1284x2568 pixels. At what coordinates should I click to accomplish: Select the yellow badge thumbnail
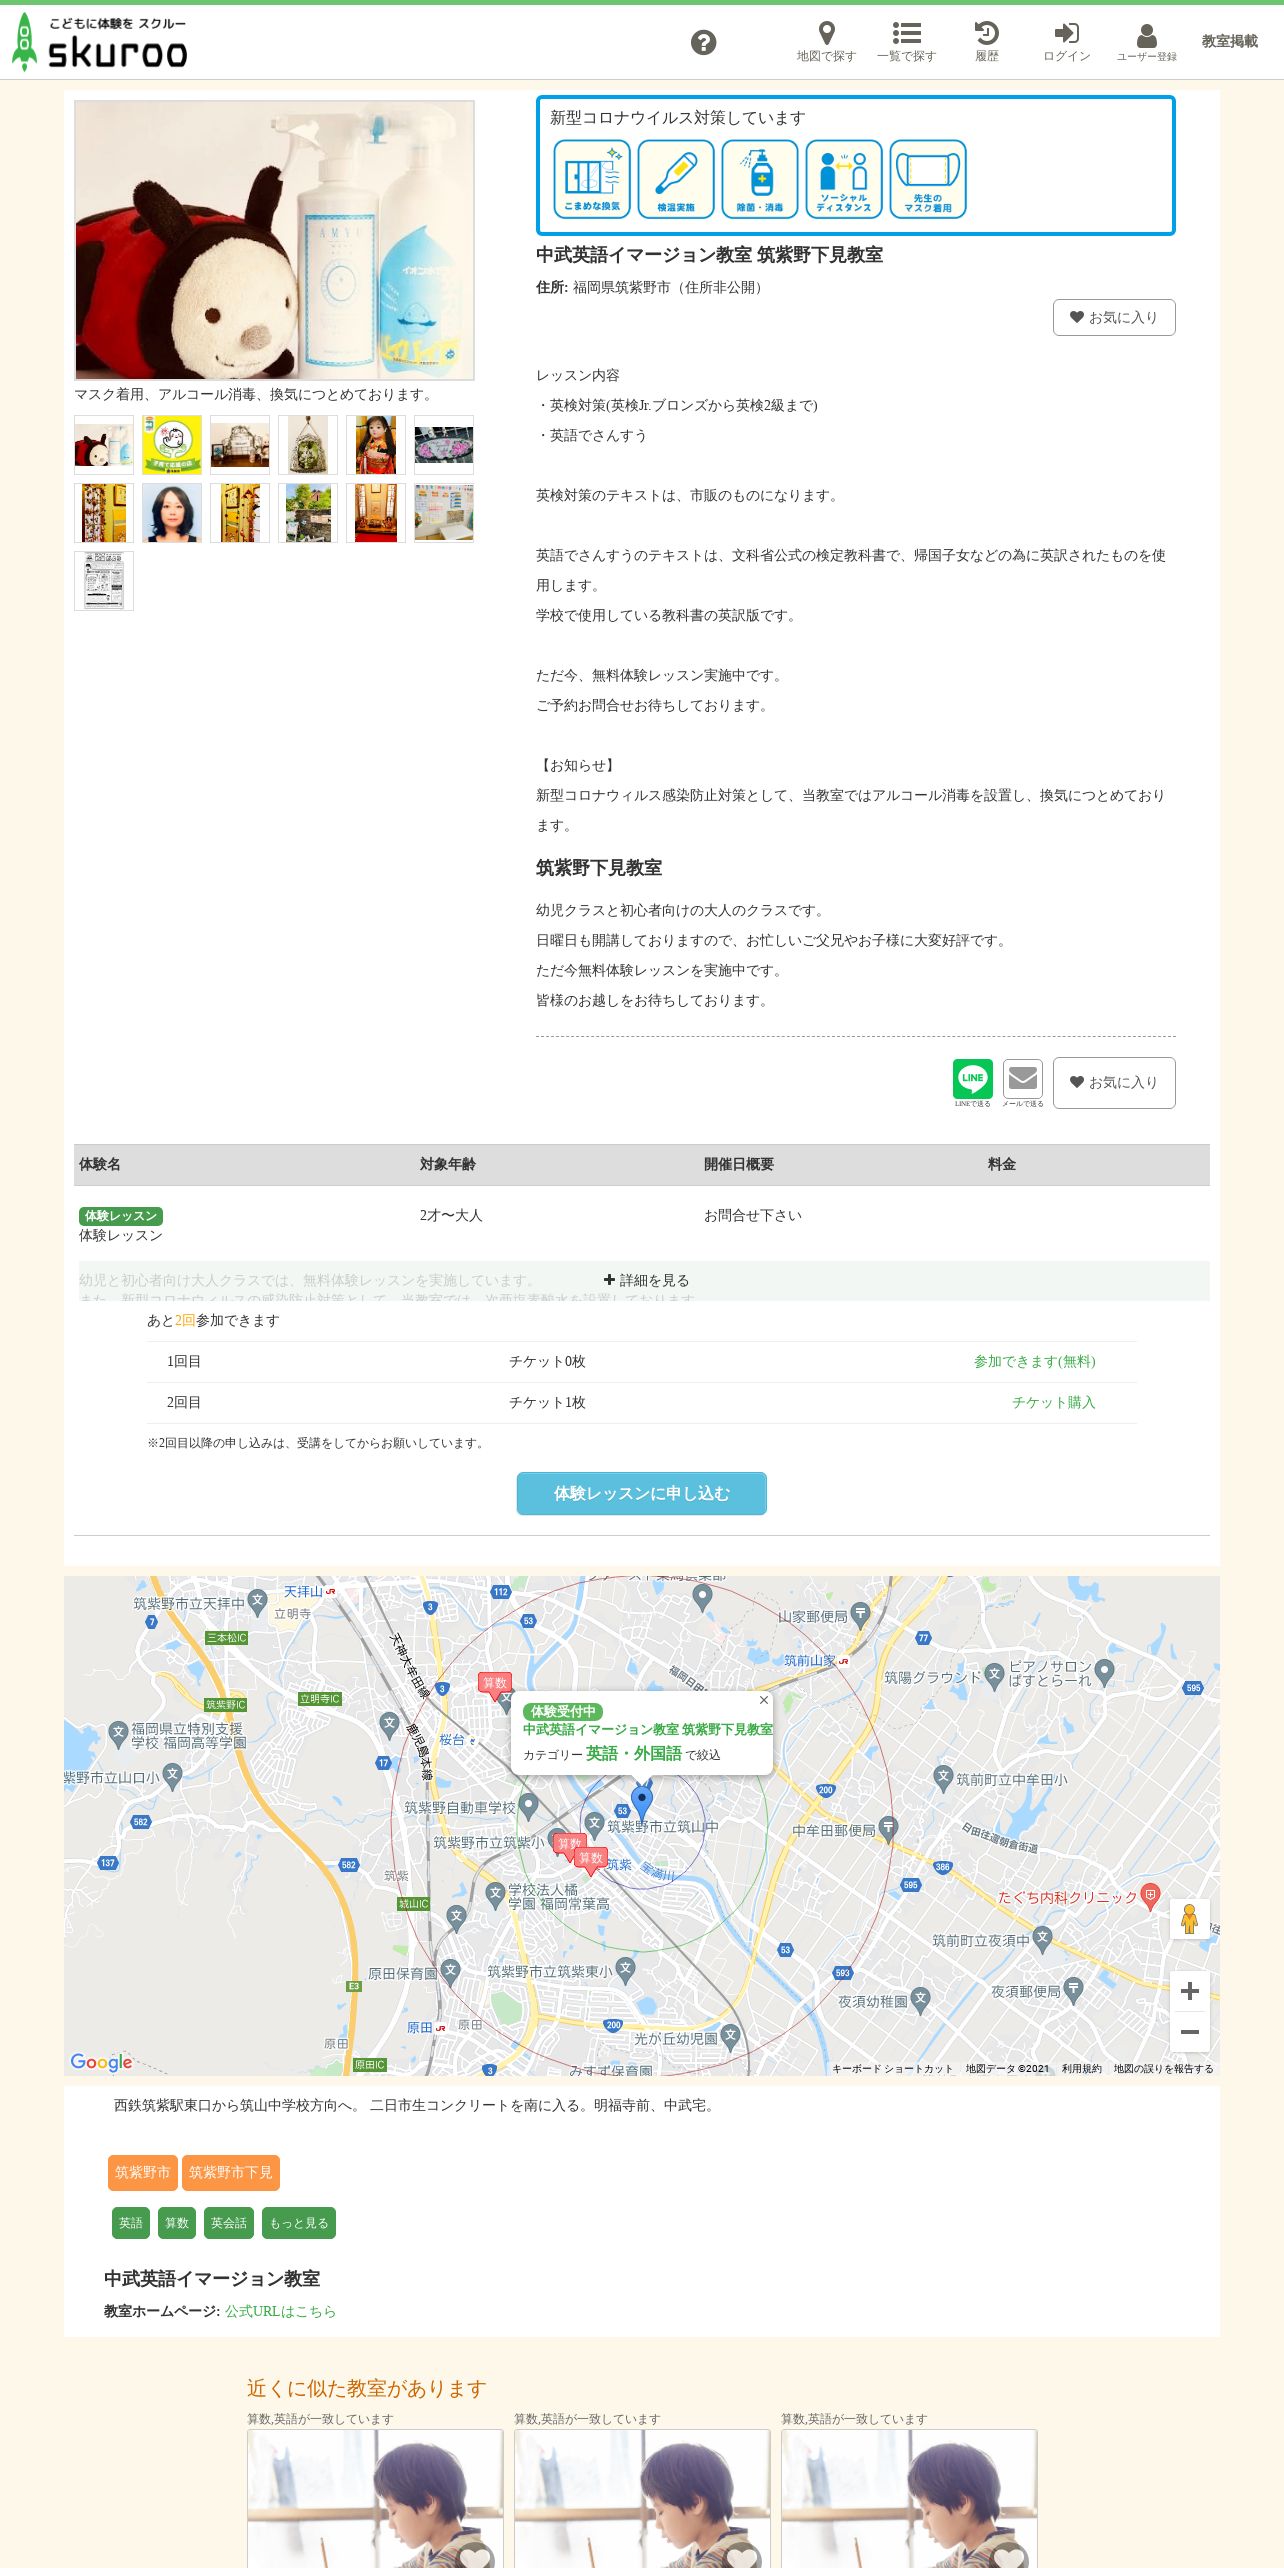click(172, 445)
